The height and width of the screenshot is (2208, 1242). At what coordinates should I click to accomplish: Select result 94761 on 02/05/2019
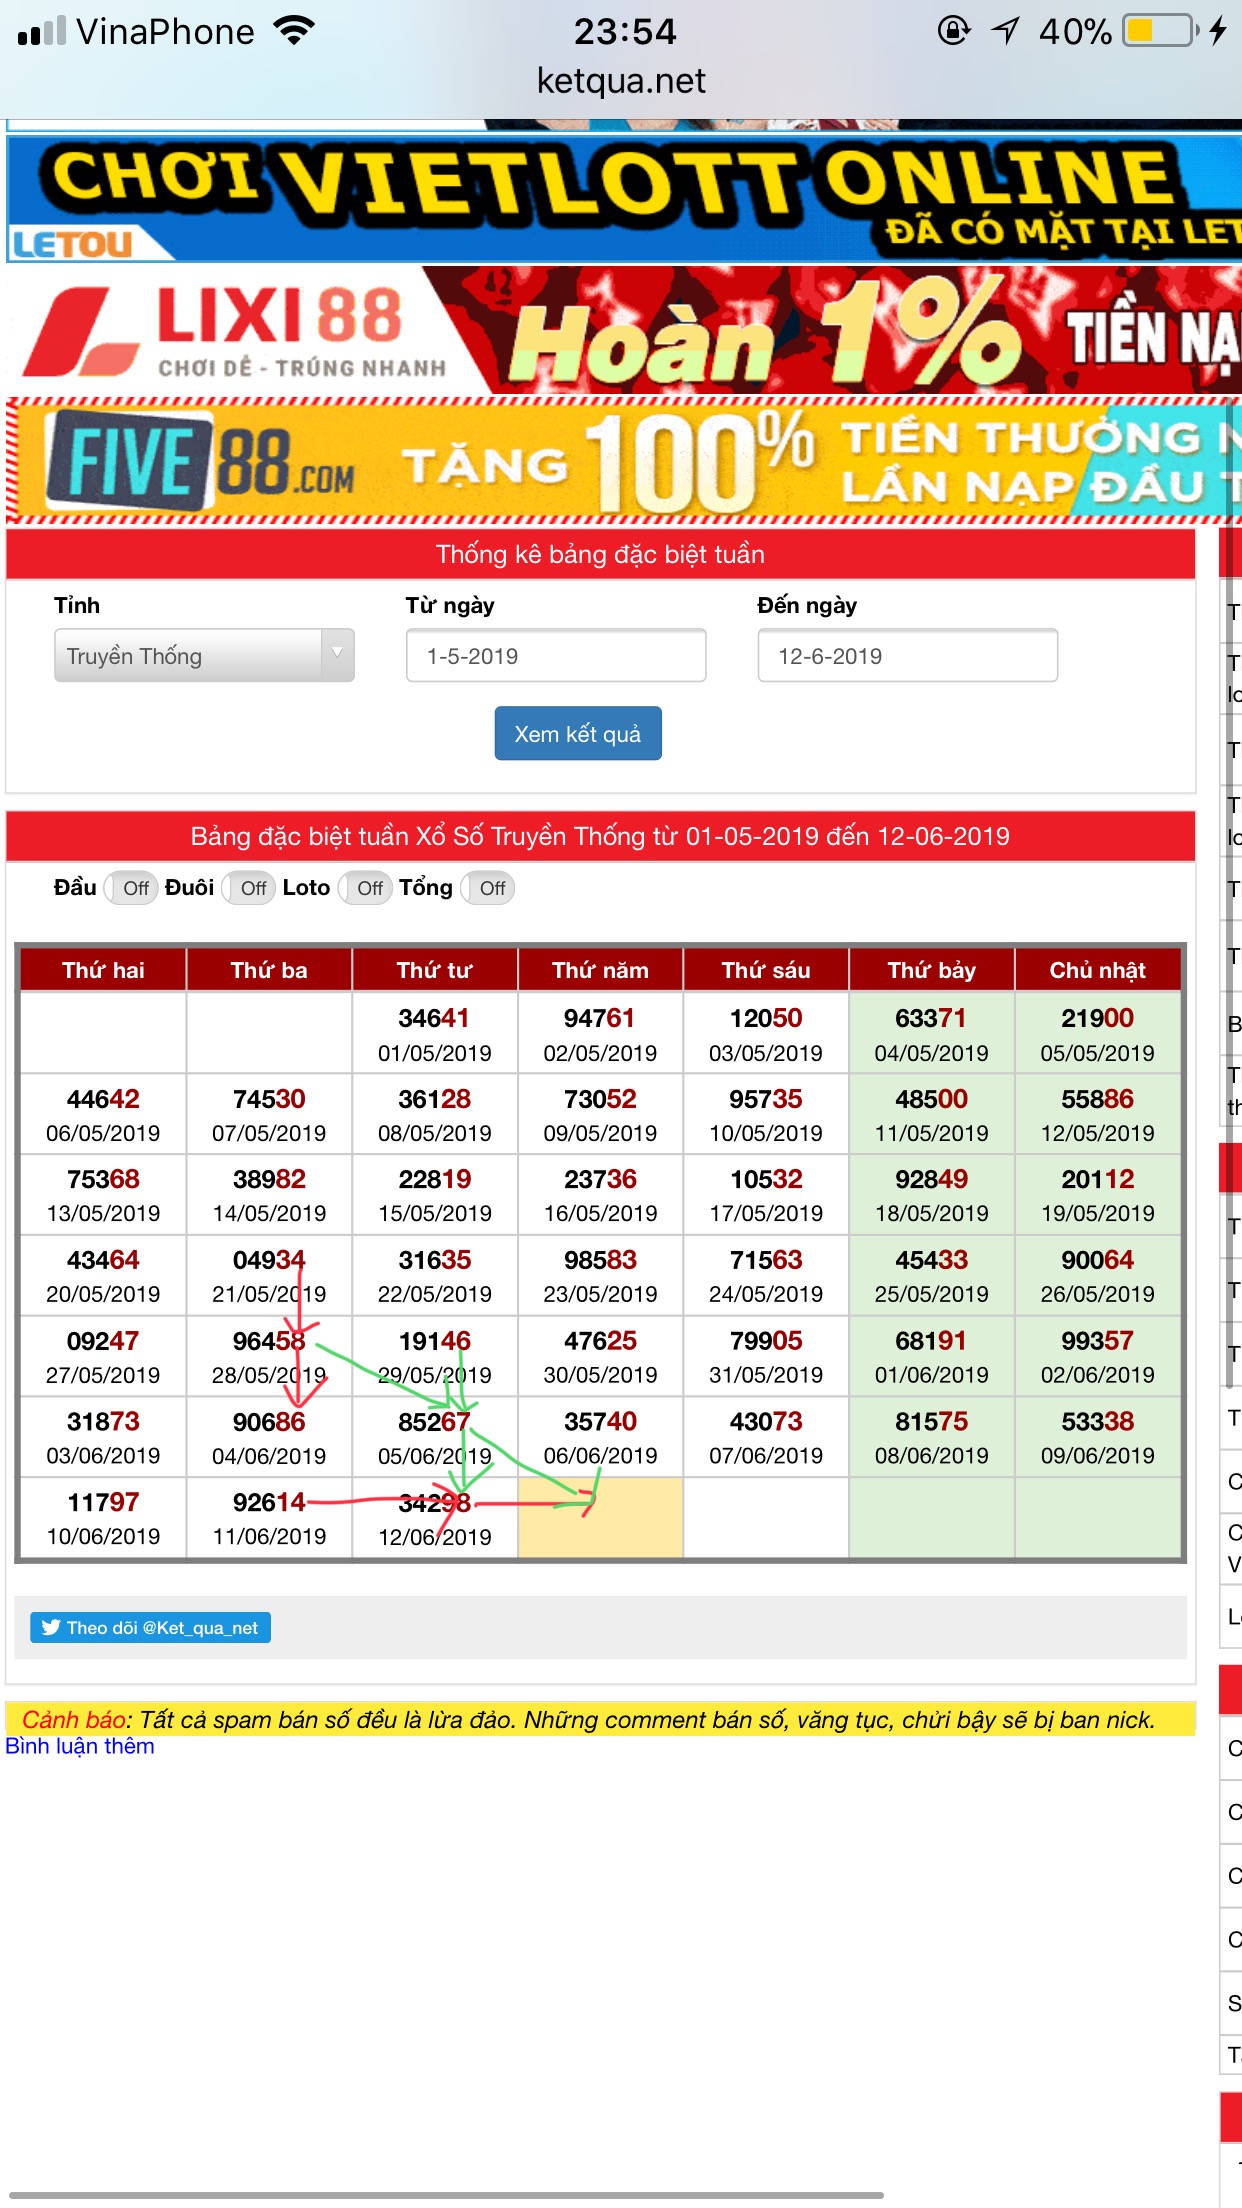click(x=600, y=1033)
